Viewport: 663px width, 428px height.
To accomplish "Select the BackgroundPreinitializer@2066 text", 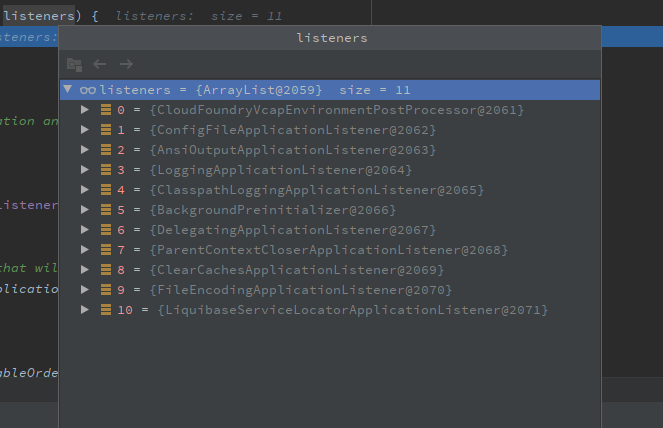I will pyautogui.click(x=272, y=210).
